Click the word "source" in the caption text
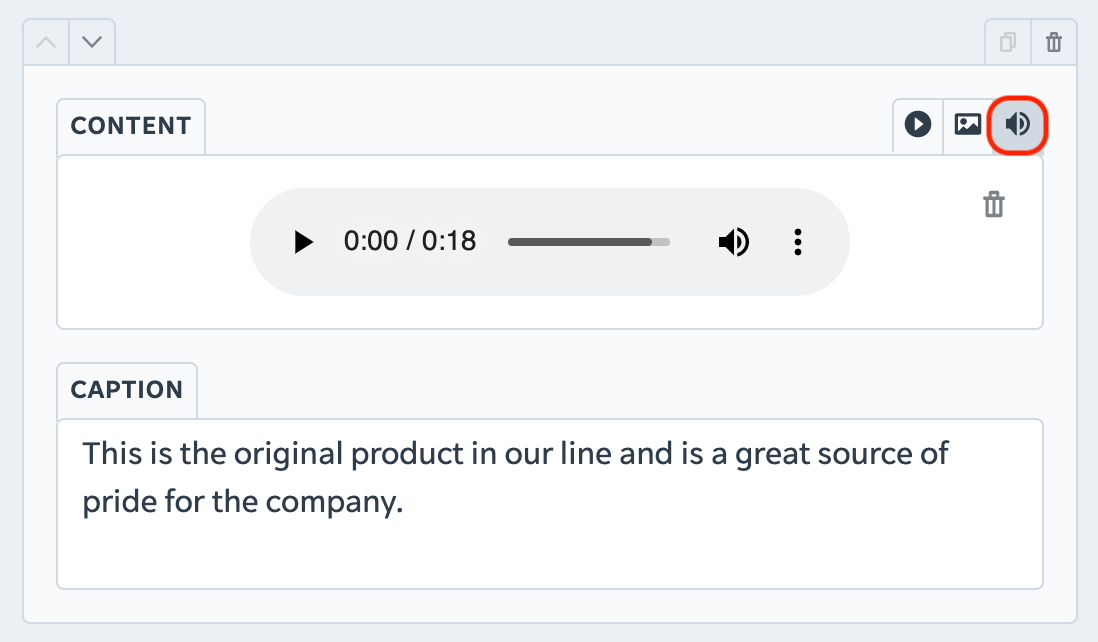The image size is (1098, 642). [x=865, y=455]
